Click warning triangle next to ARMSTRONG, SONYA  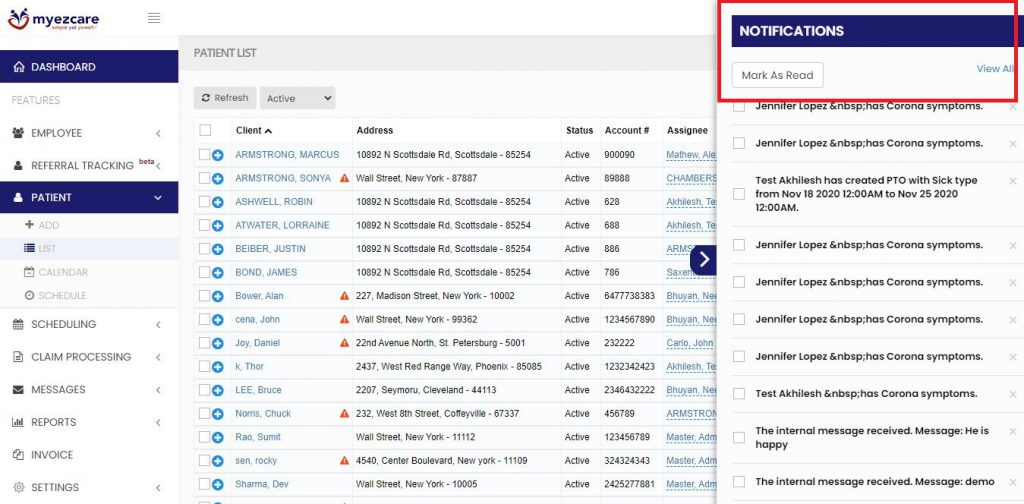coord(344,178)
